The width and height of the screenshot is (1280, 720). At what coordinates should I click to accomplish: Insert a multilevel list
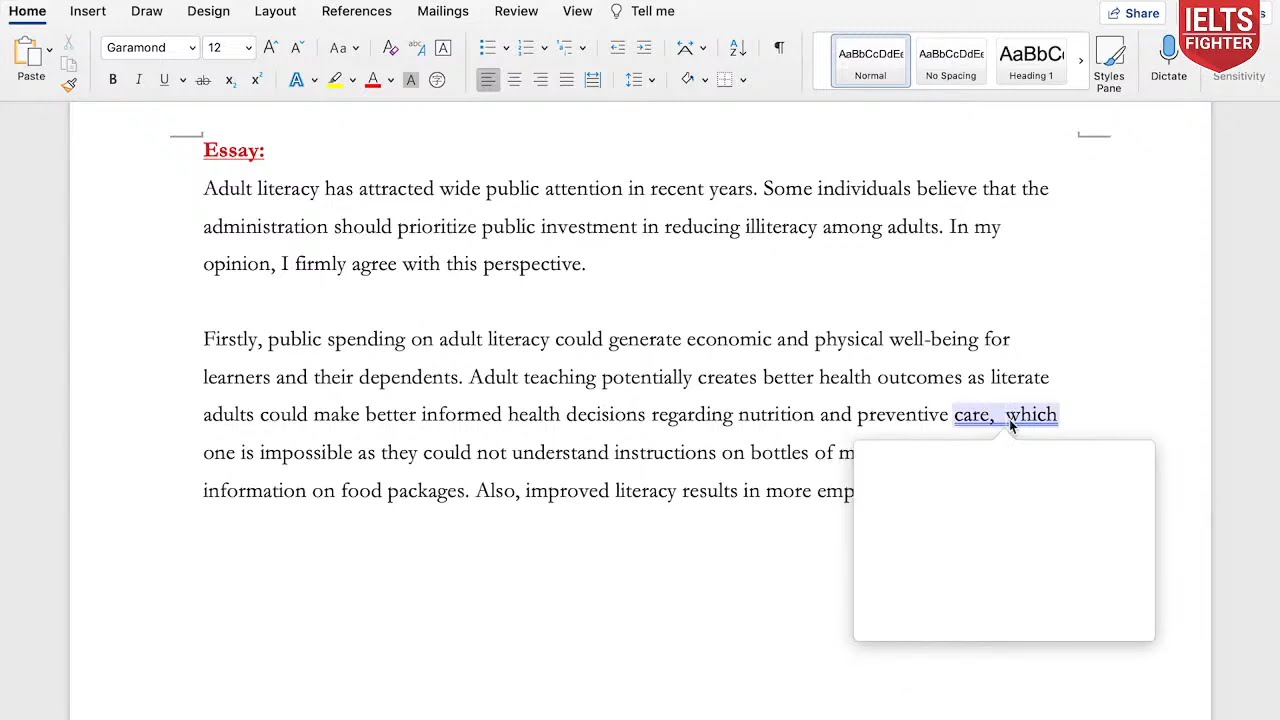click(565, 48)
